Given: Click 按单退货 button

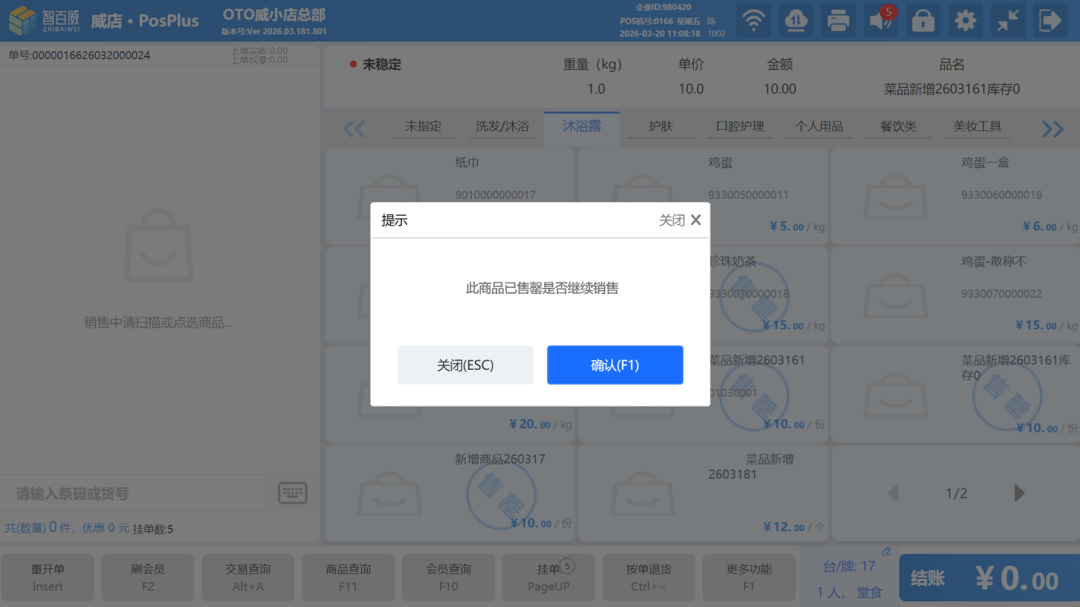Looking at the screenshot, I should point(649,577).
